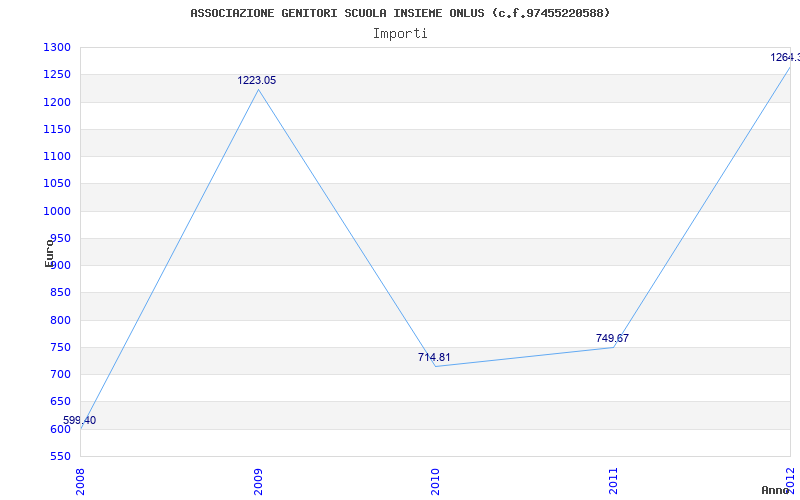Click the 550 y-axis value
The height and width of the screenshot is (500, 800).
[x=60, y=456]
